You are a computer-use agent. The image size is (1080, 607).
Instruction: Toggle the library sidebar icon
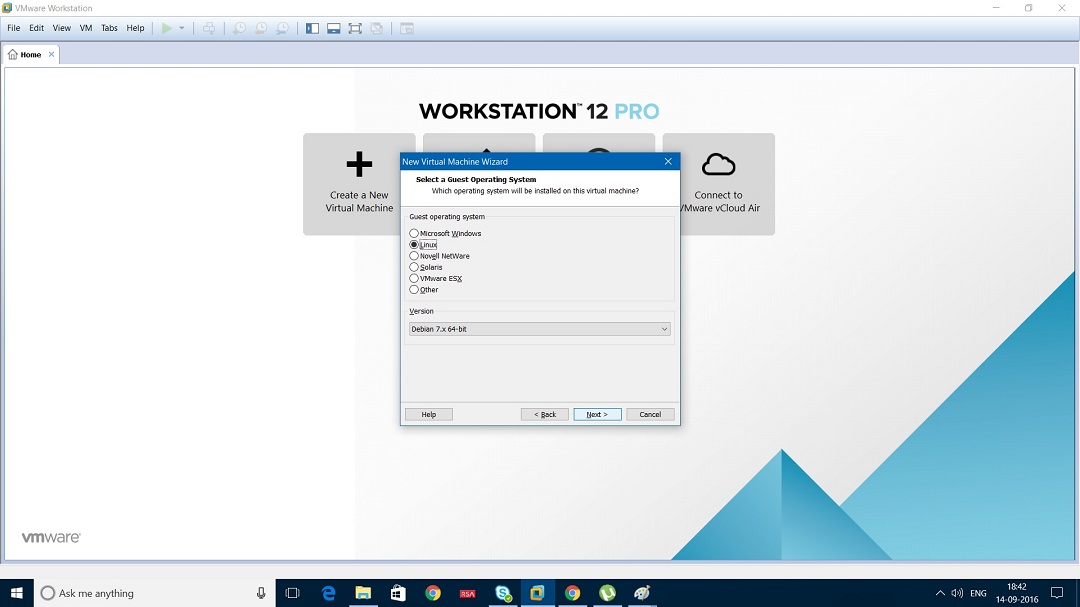[x=313, y=28]
